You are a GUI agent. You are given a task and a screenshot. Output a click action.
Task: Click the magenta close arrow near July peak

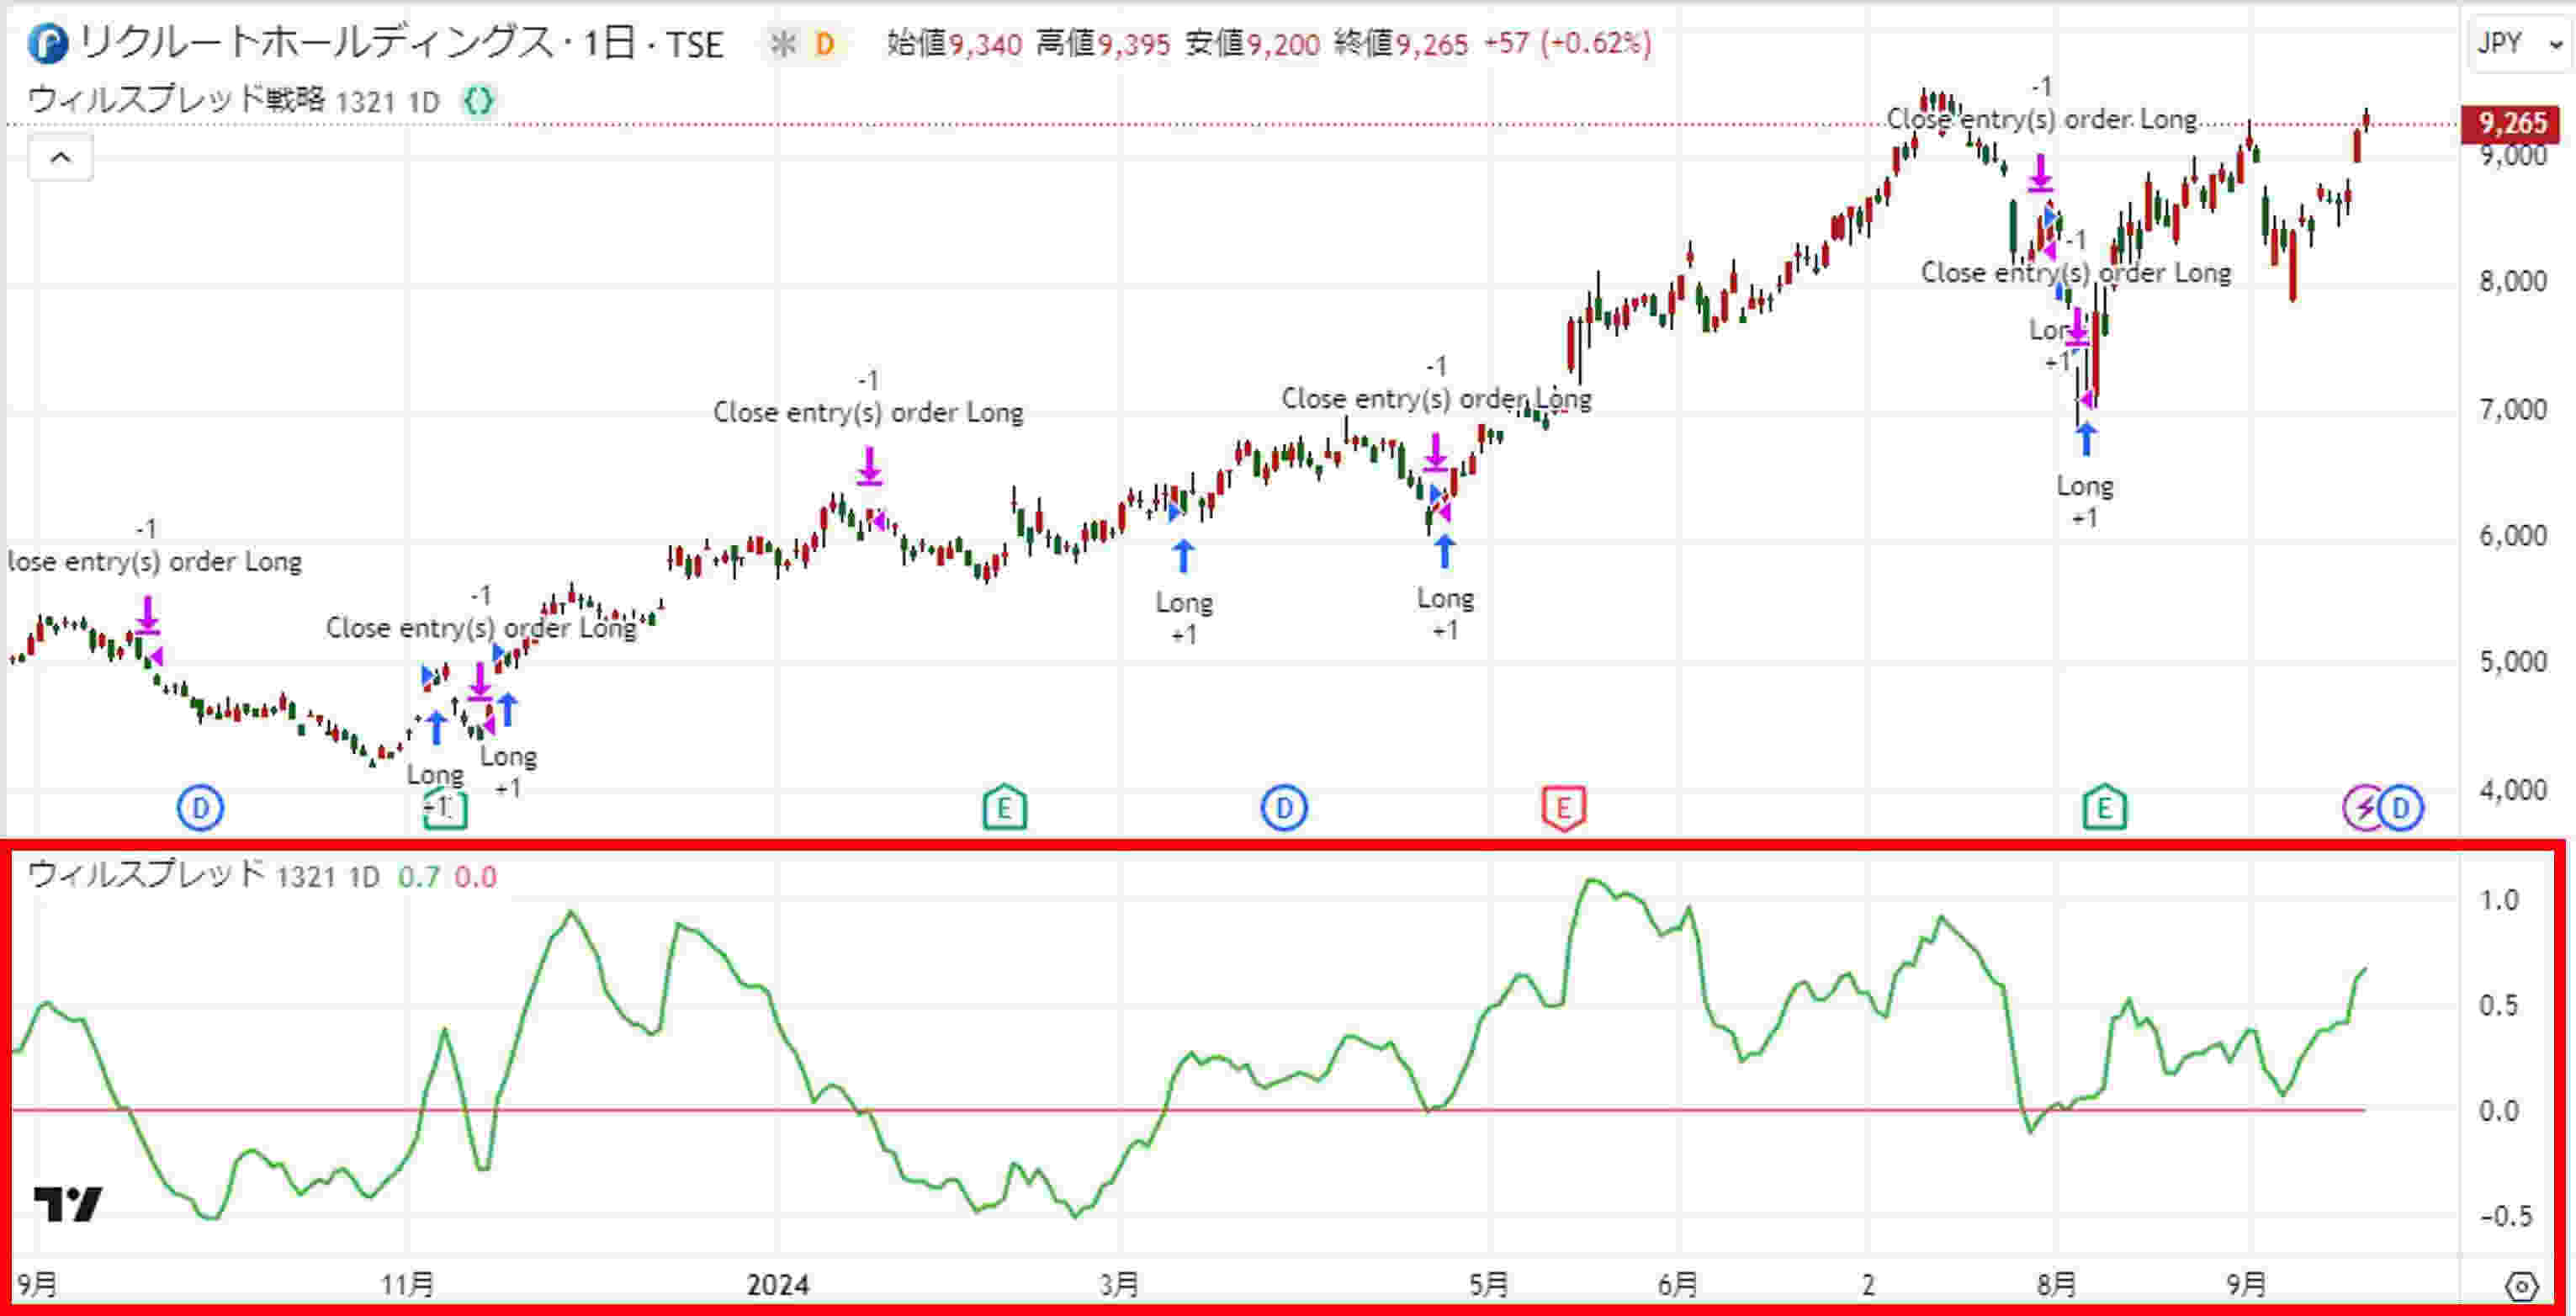point(2040,172)
